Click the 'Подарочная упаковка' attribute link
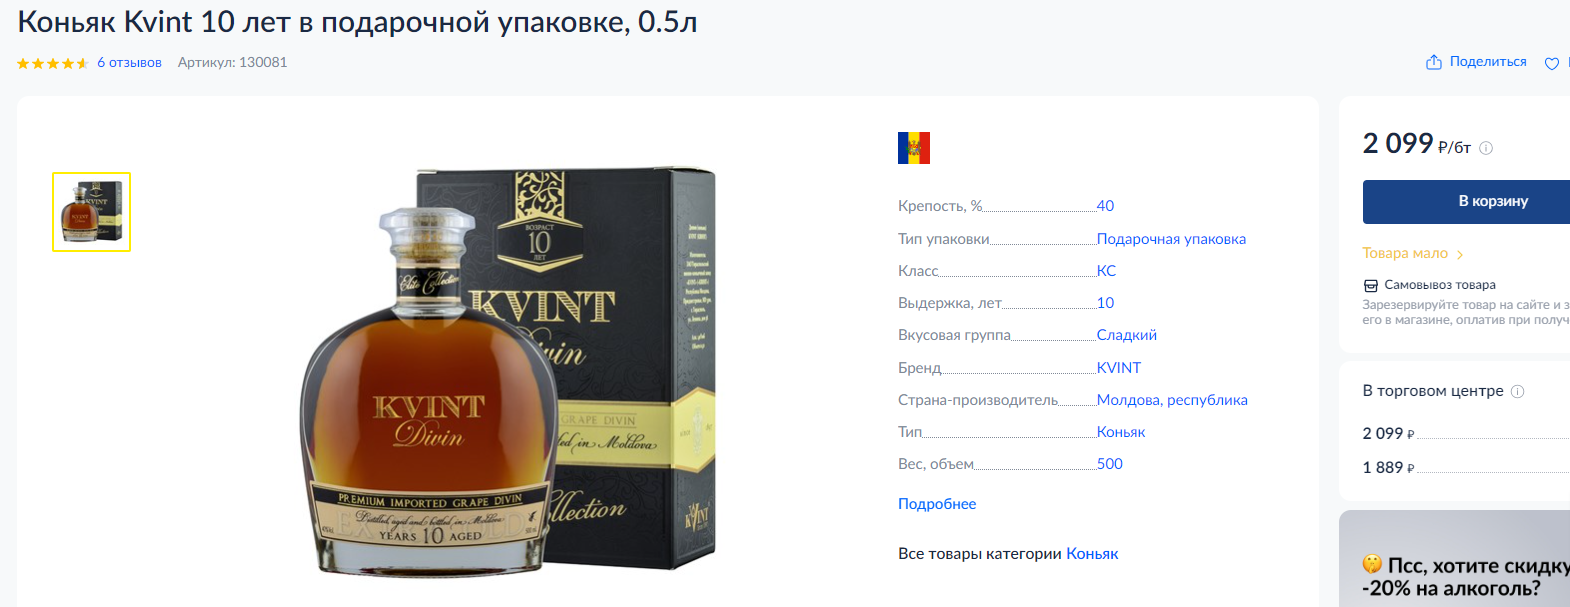Viewport: 1570px width, 607px height. [1171, 239]
